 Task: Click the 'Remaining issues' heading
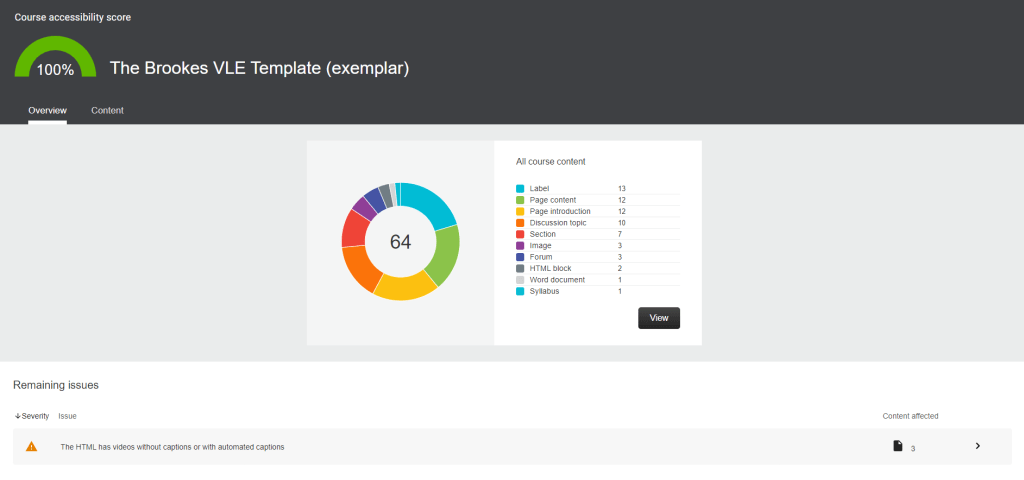[x=56, y=385]
